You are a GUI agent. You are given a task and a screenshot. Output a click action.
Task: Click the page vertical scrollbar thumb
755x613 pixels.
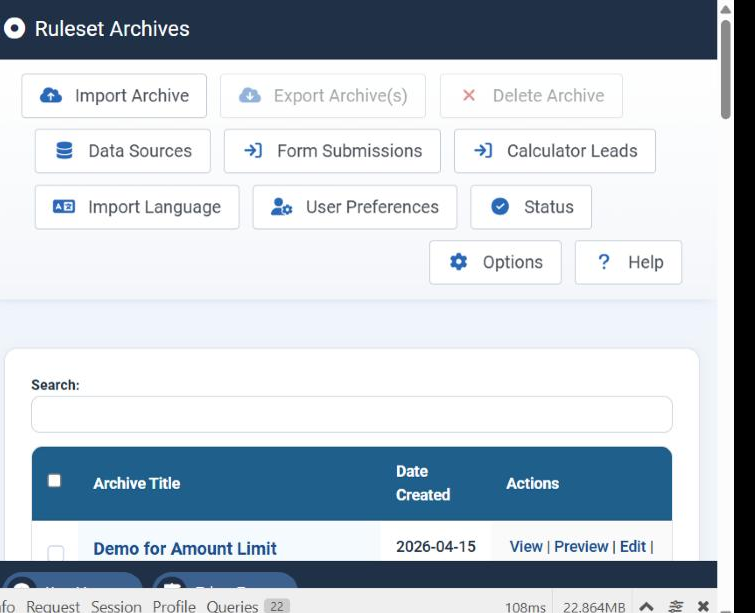click(726, 69)
